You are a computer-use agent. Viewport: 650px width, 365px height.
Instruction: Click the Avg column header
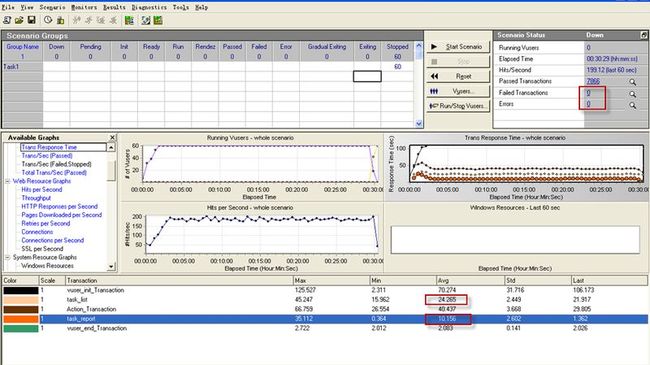[x=470, y=281]
